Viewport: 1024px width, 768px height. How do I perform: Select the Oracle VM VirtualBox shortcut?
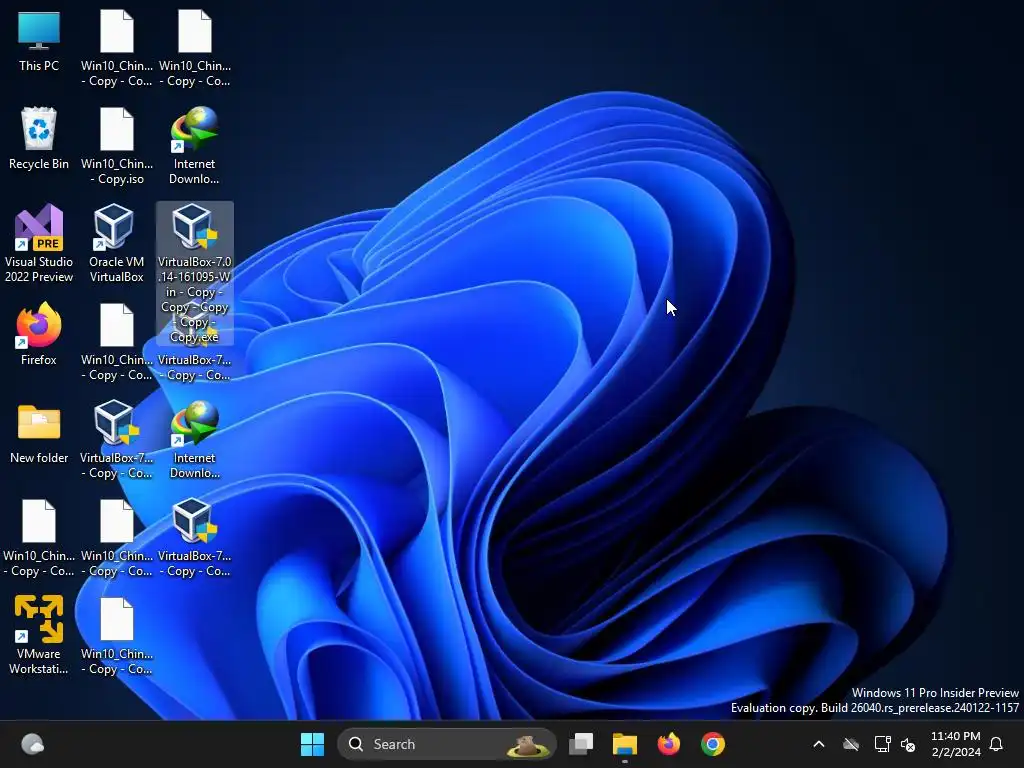pyautogui.click(x=116, y=243)
